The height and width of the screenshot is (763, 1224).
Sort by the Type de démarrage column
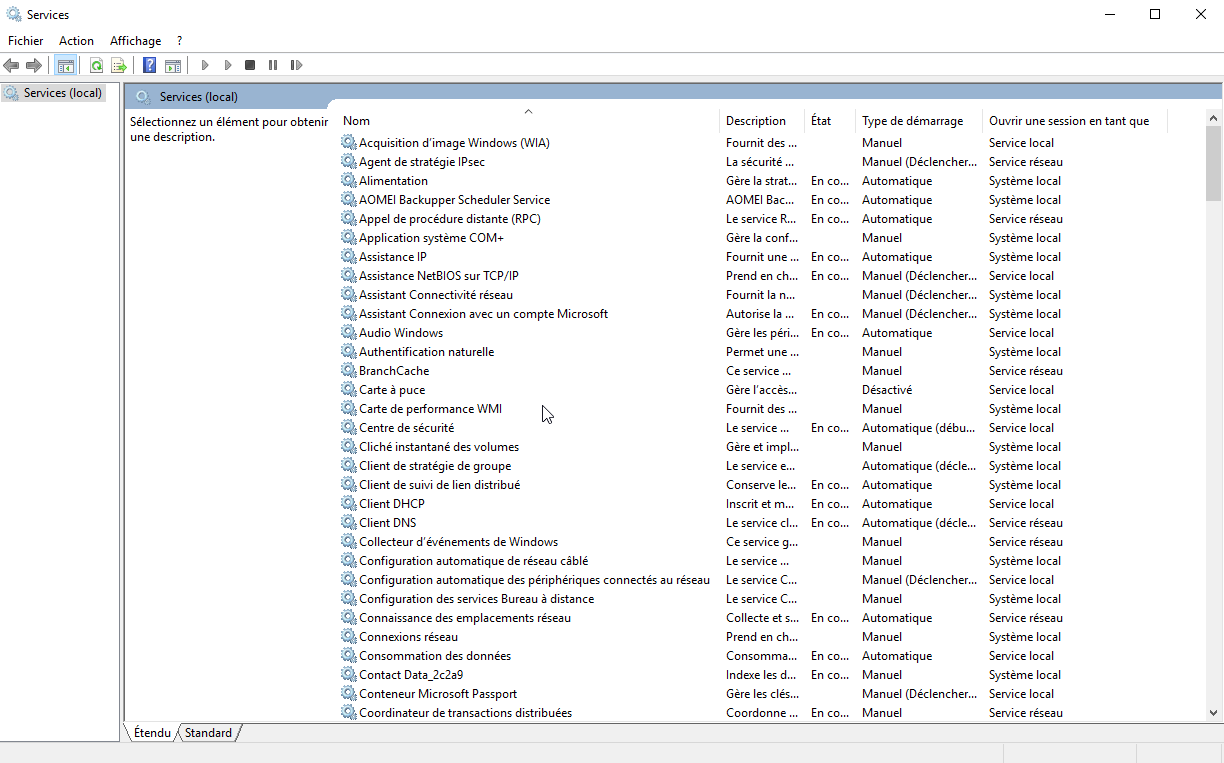[912, 121]
